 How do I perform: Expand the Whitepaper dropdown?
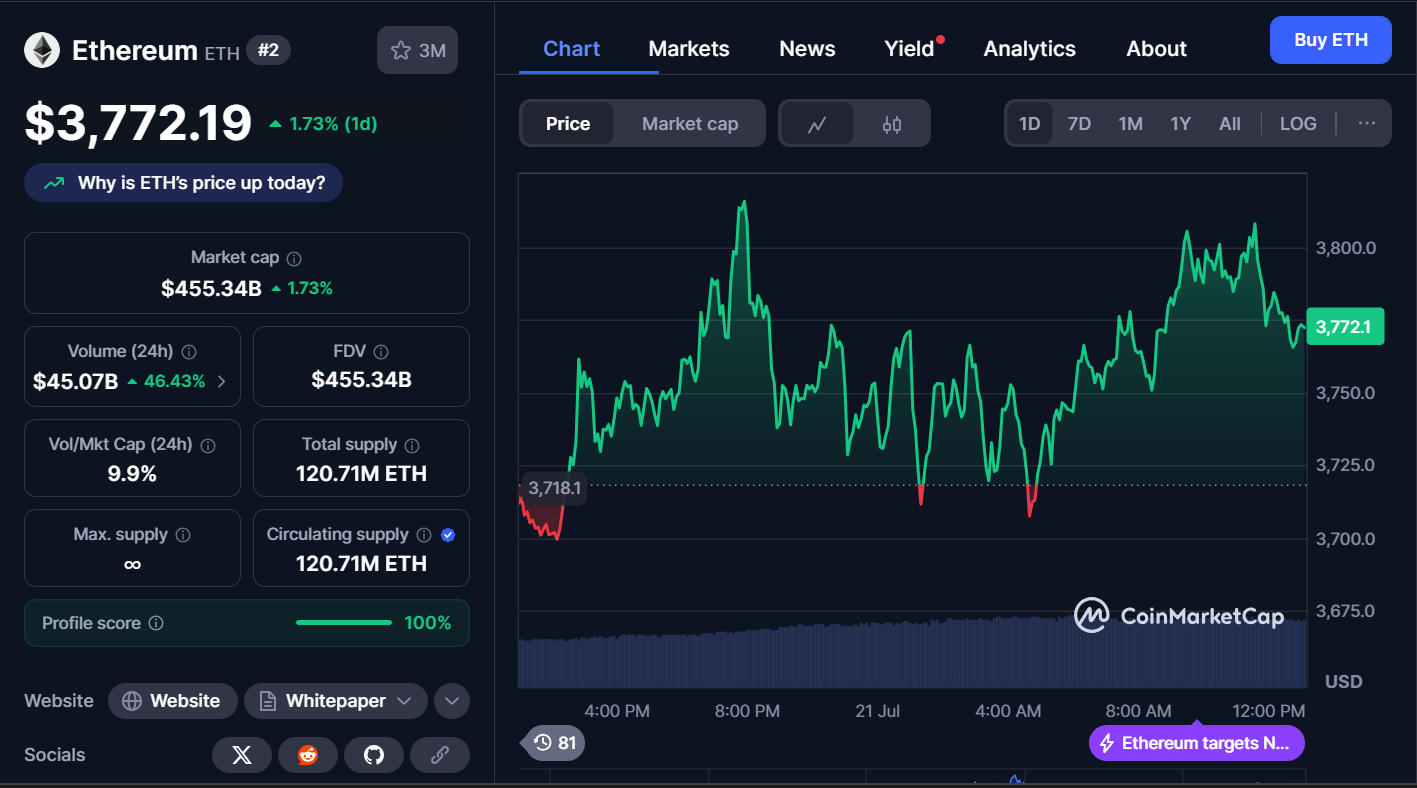coord(336,701)
